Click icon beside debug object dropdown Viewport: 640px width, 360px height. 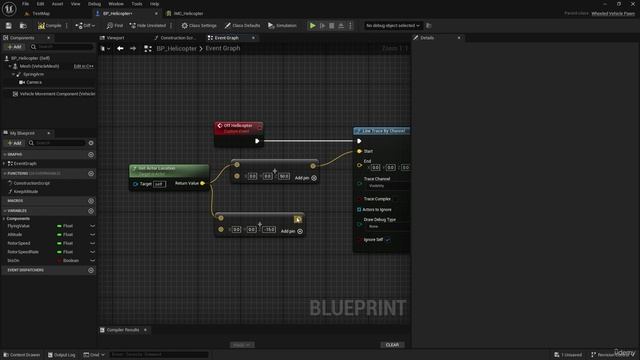pyautogui.click(x=429, y=26)
